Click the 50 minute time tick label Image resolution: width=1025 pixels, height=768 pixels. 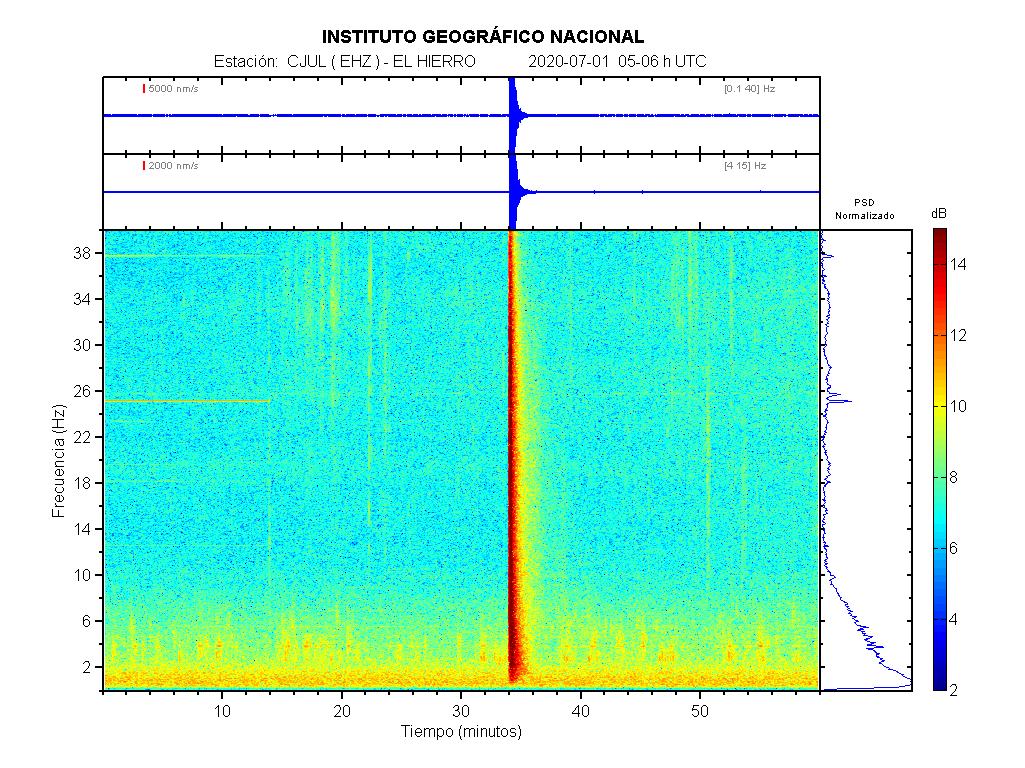point(700,711)
